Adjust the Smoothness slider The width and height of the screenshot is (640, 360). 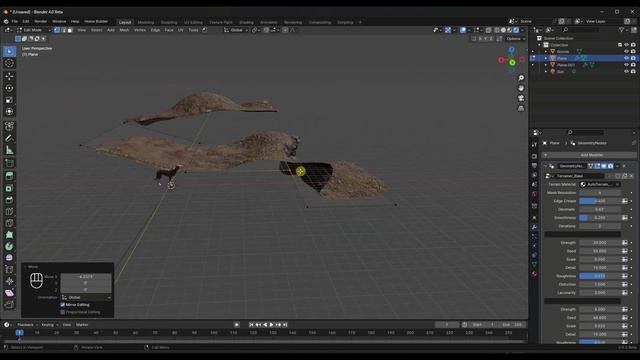tap(600, 218)
